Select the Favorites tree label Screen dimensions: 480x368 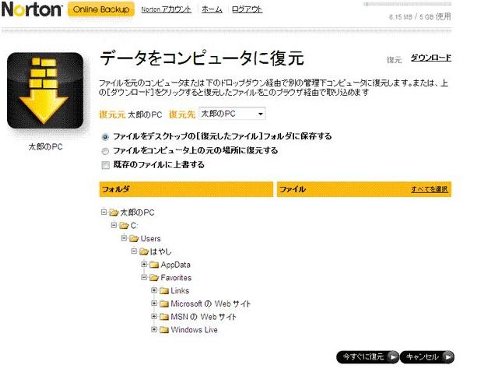(176, 278)
